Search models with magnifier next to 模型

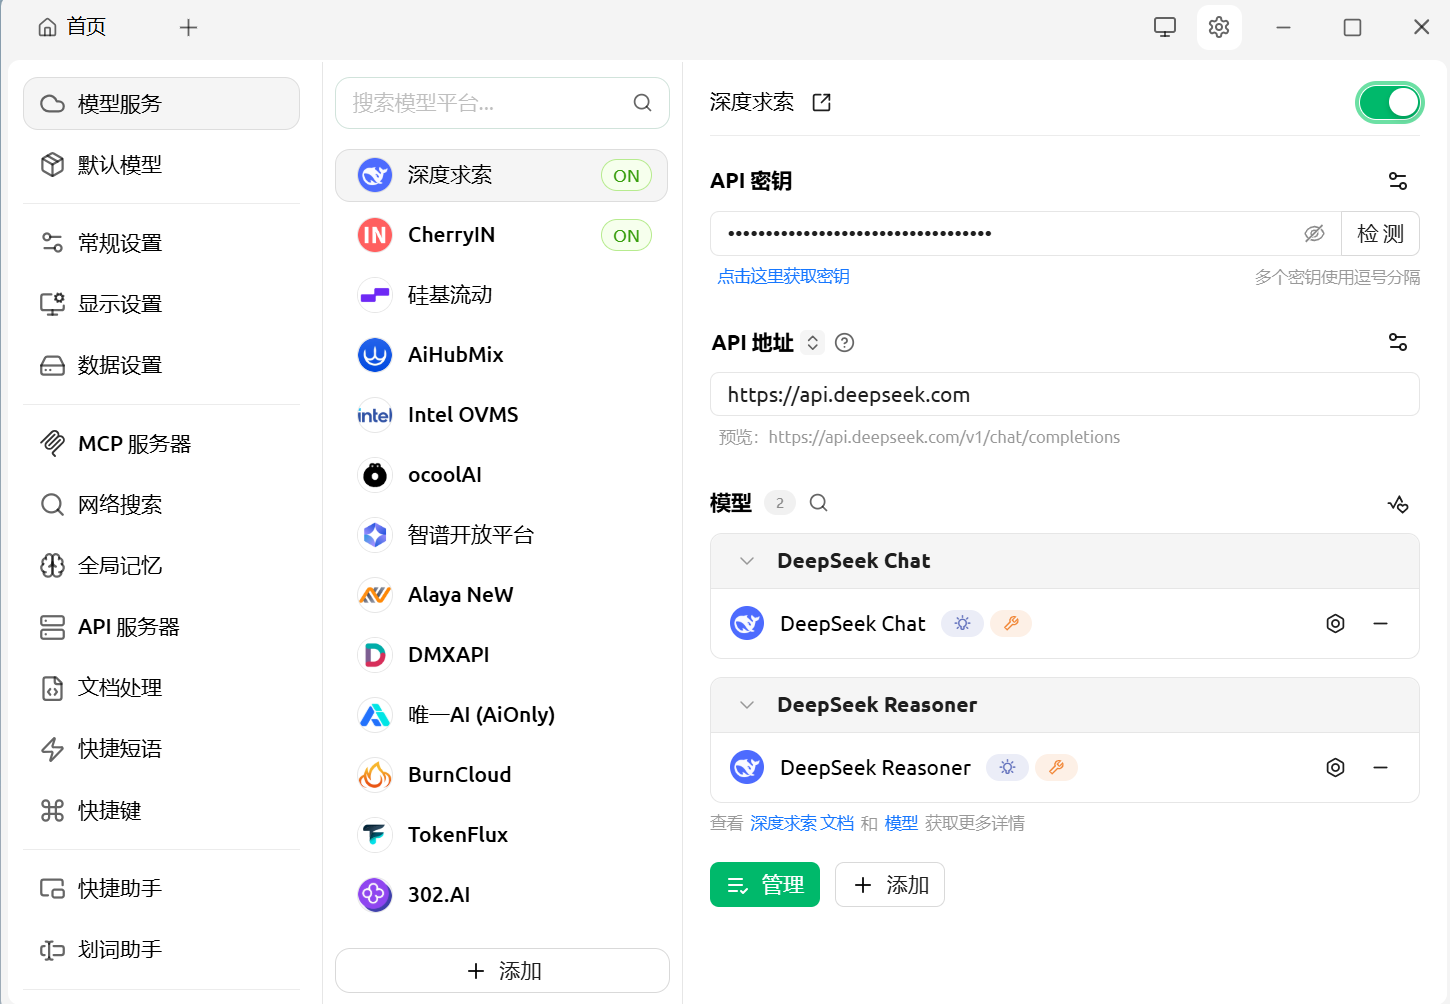819,503
